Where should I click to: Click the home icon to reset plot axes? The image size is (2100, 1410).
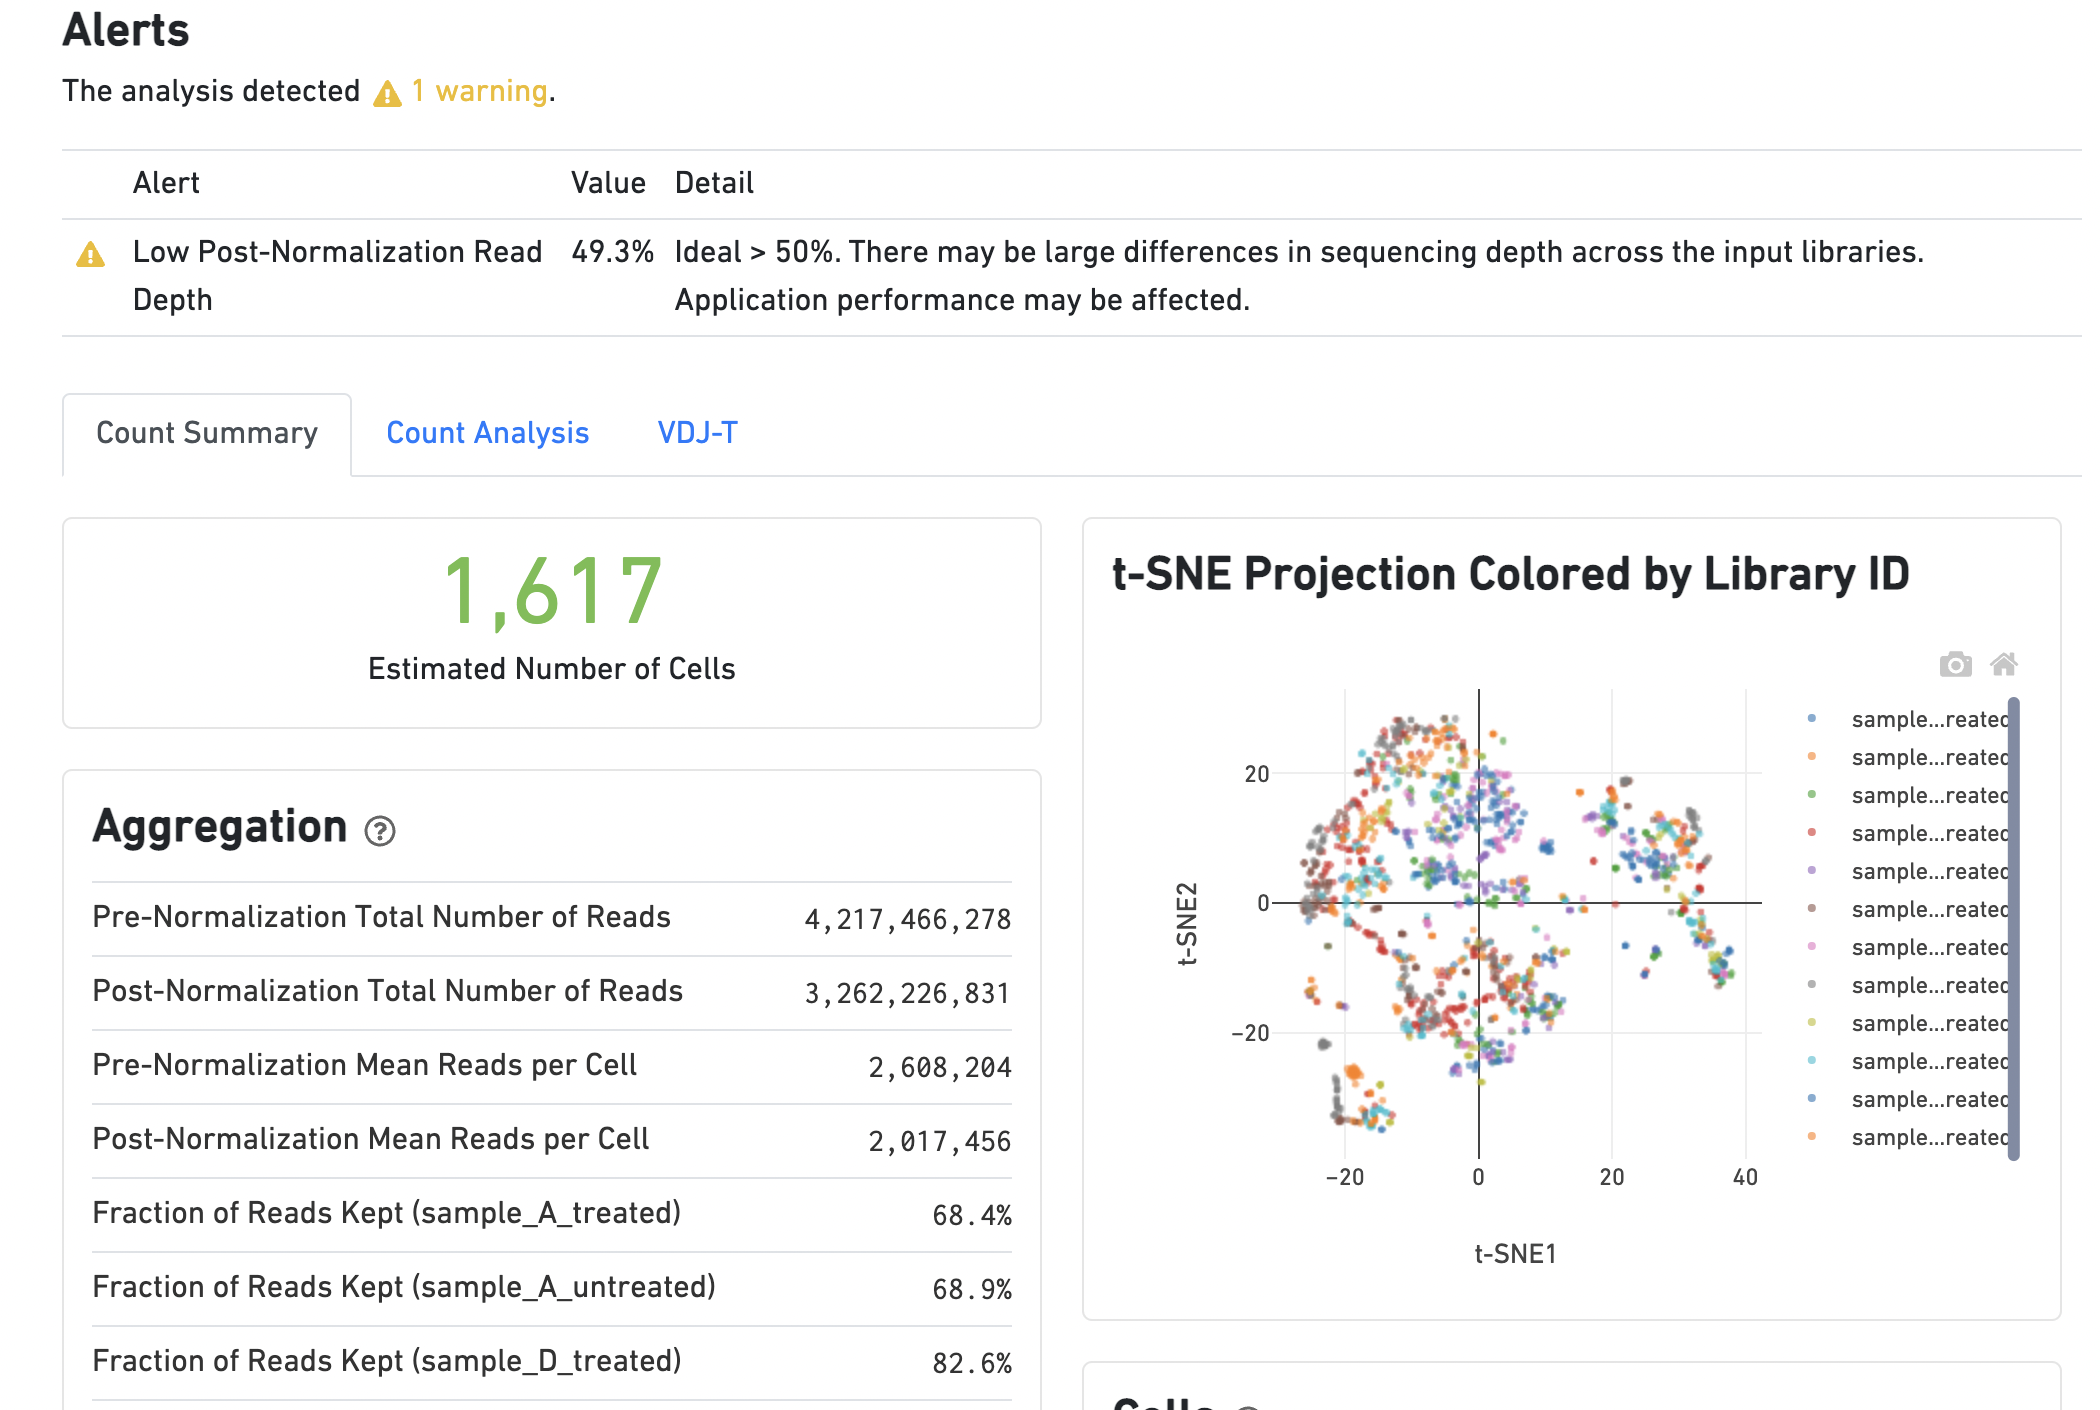[2003, 664]
